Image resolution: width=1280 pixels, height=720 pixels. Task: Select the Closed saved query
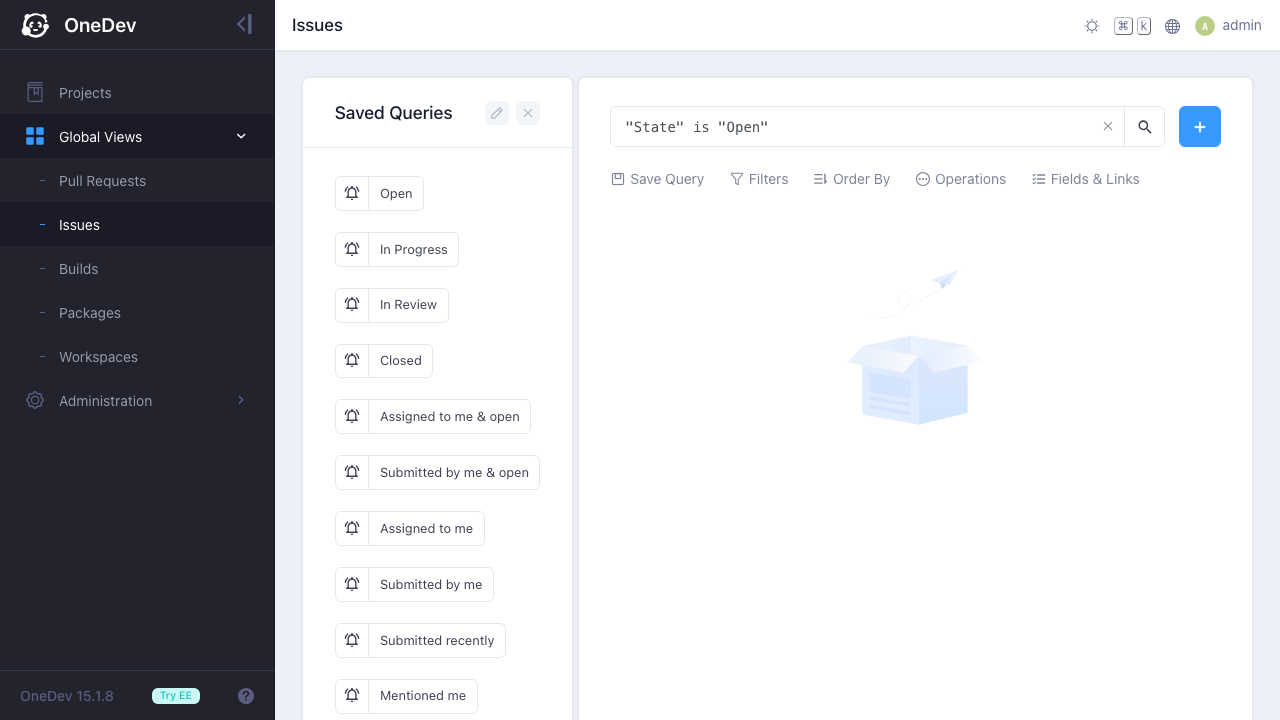click(x=401, y=361)
